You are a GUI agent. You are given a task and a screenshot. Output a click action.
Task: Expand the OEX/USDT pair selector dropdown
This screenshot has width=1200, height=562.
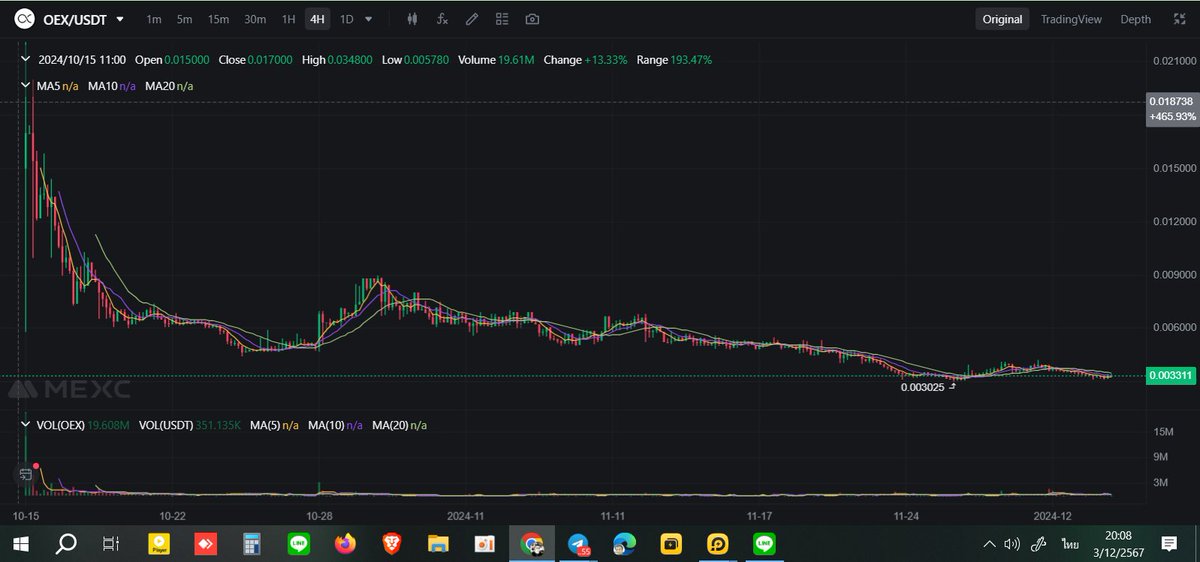tap(121, 19)
